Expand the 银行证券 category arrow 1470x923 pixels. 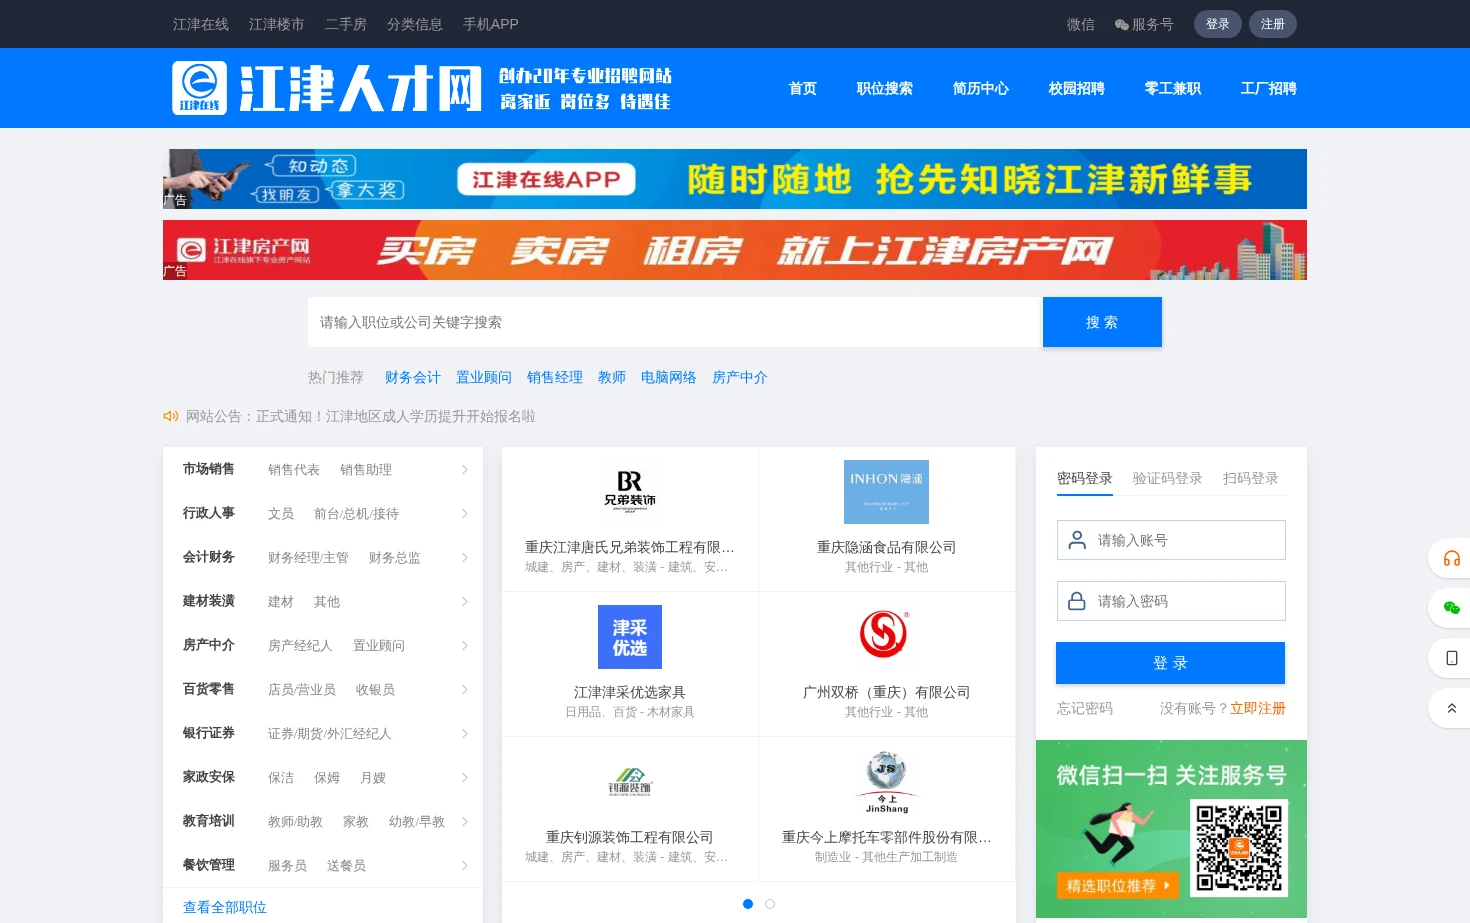click(x=465, y=733)
